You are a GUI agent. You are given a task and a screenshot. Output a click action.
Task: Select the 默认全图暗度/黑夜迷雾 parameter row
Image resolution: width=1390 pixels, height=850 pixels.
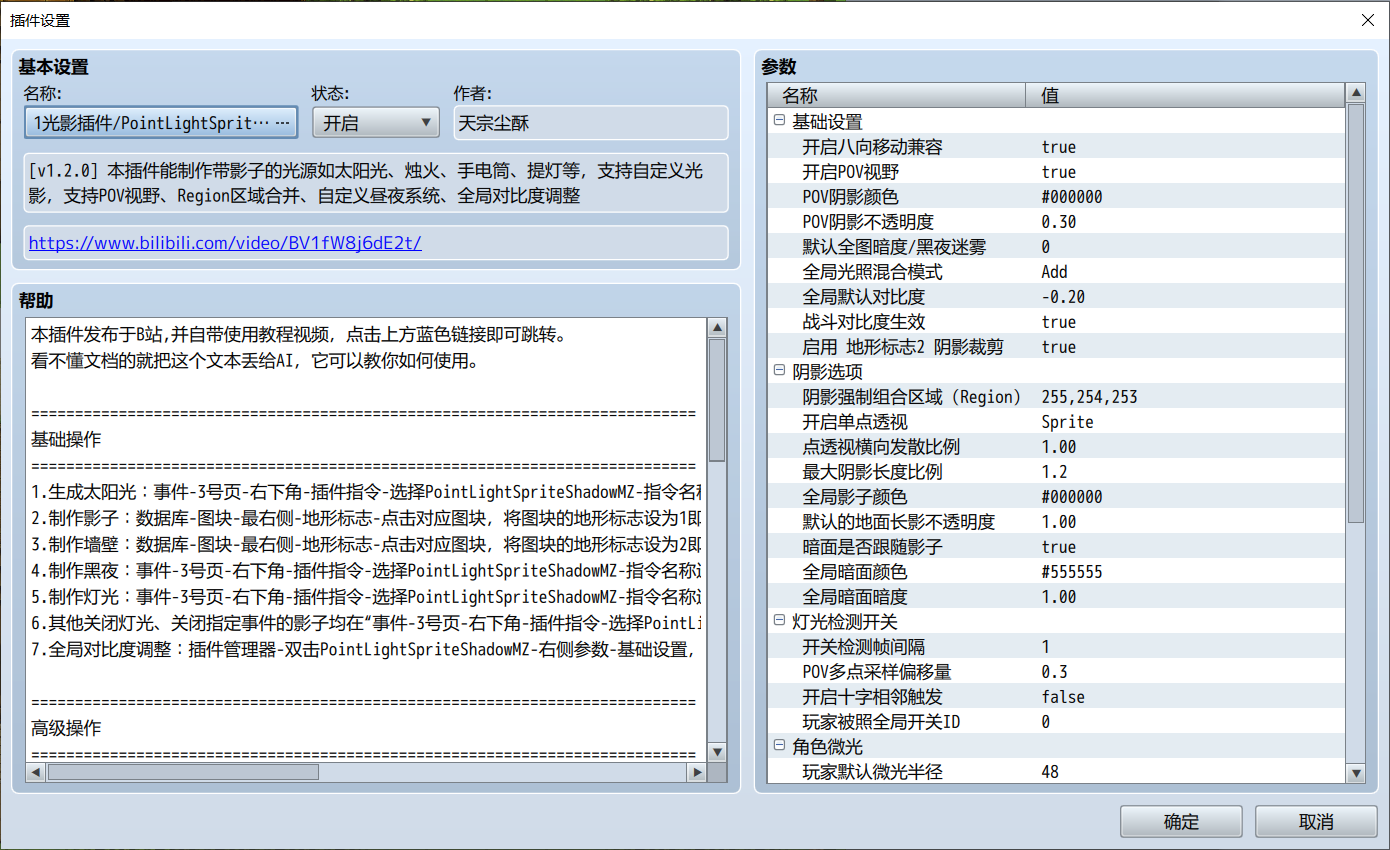coord(1056,247)
